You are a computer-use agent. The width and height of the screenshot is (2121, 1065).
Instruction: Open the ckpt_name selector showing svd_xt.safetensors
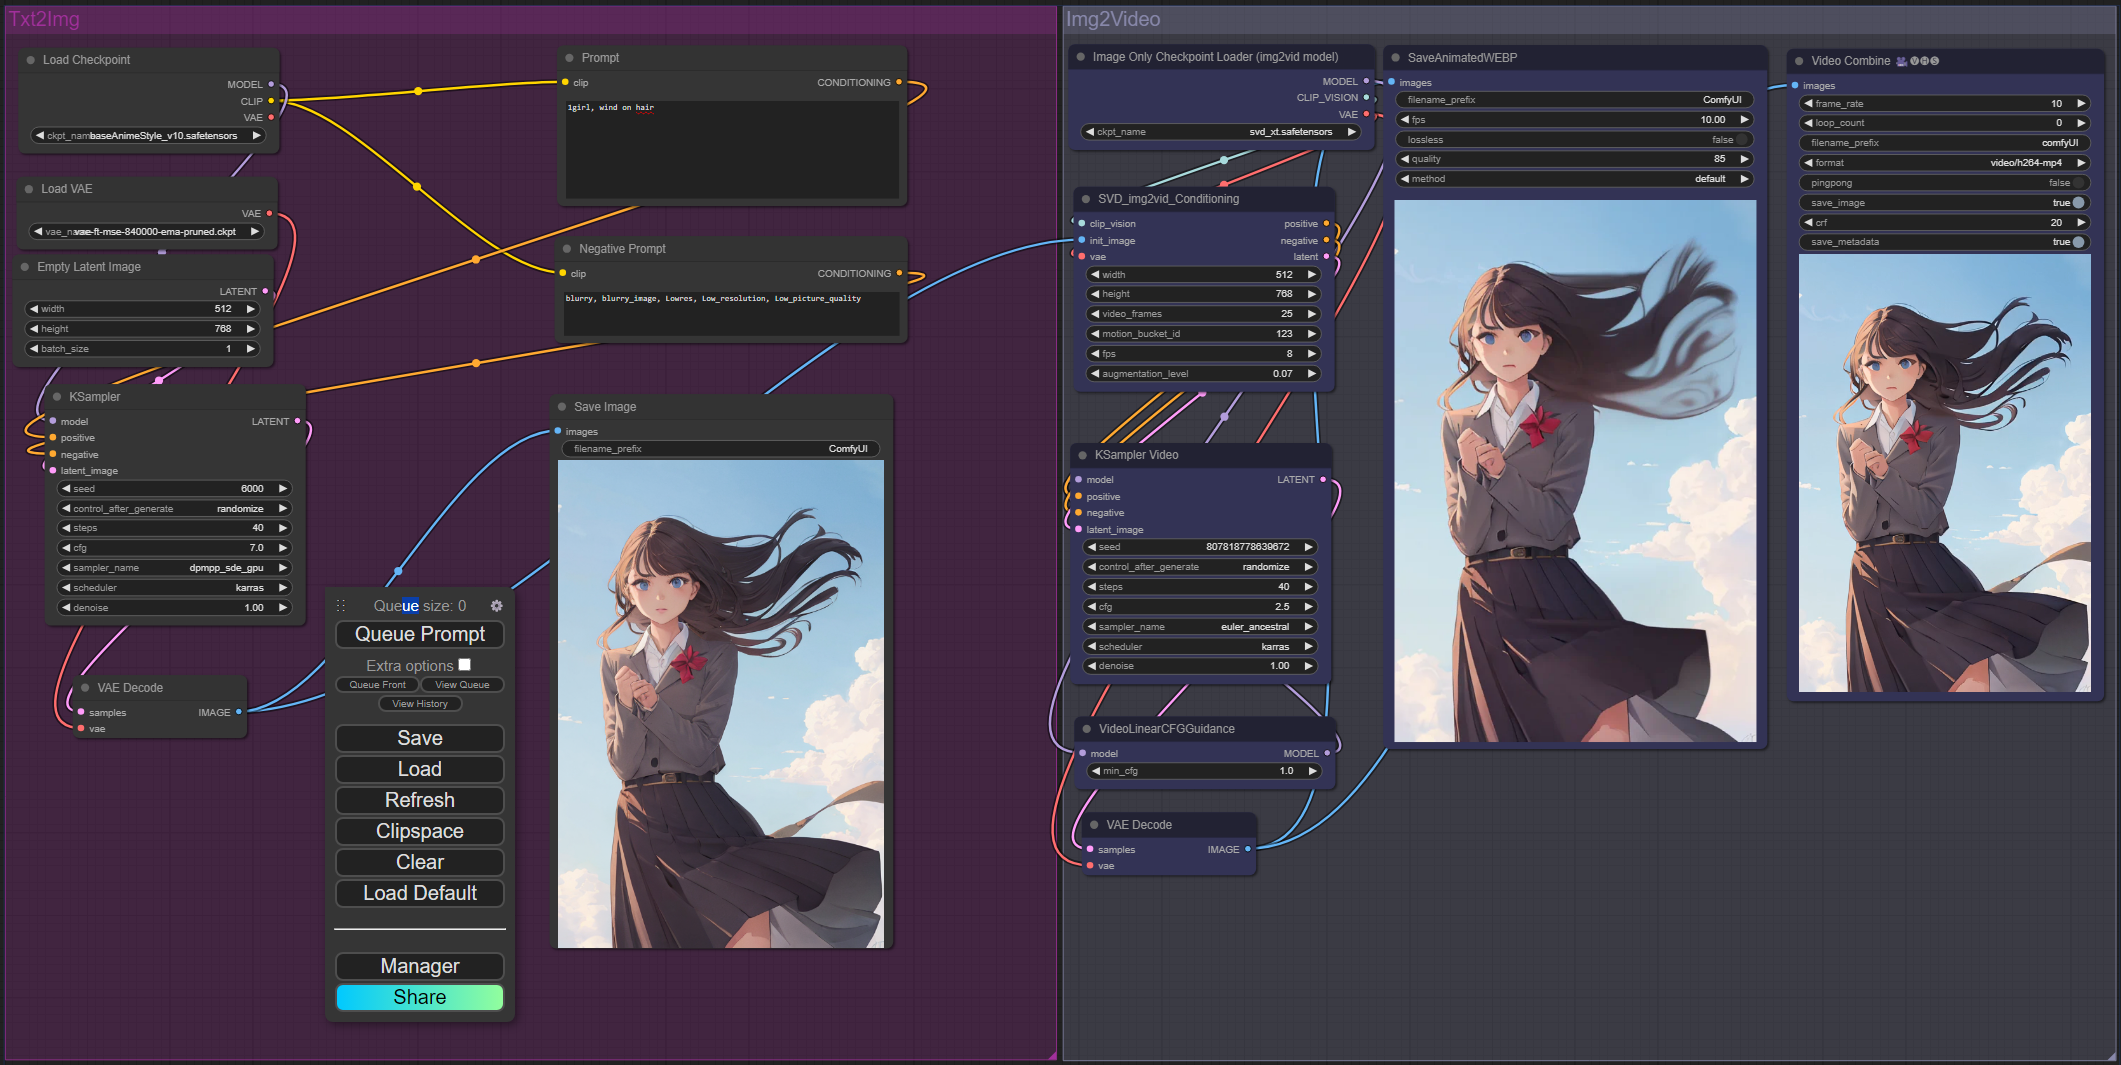click(x=1220, y=132)
